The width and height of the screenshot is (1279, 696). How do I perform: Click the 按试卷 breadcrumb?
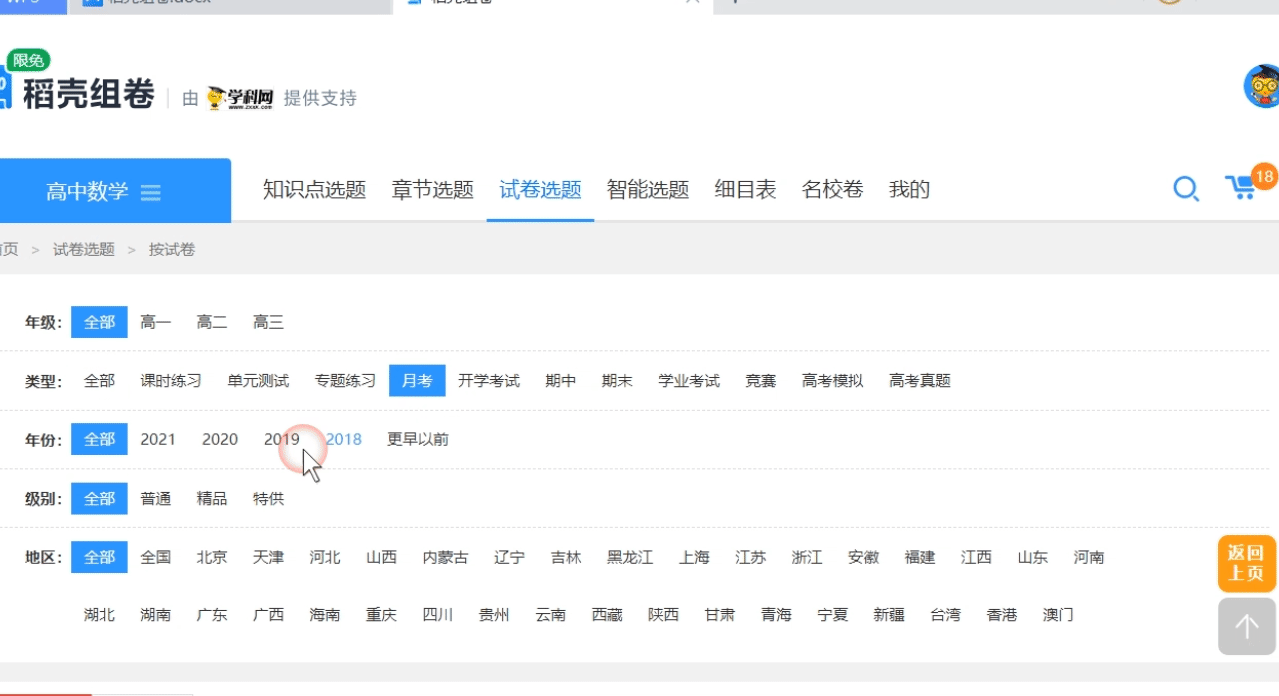pyautogui.click(x=172, y=249)
